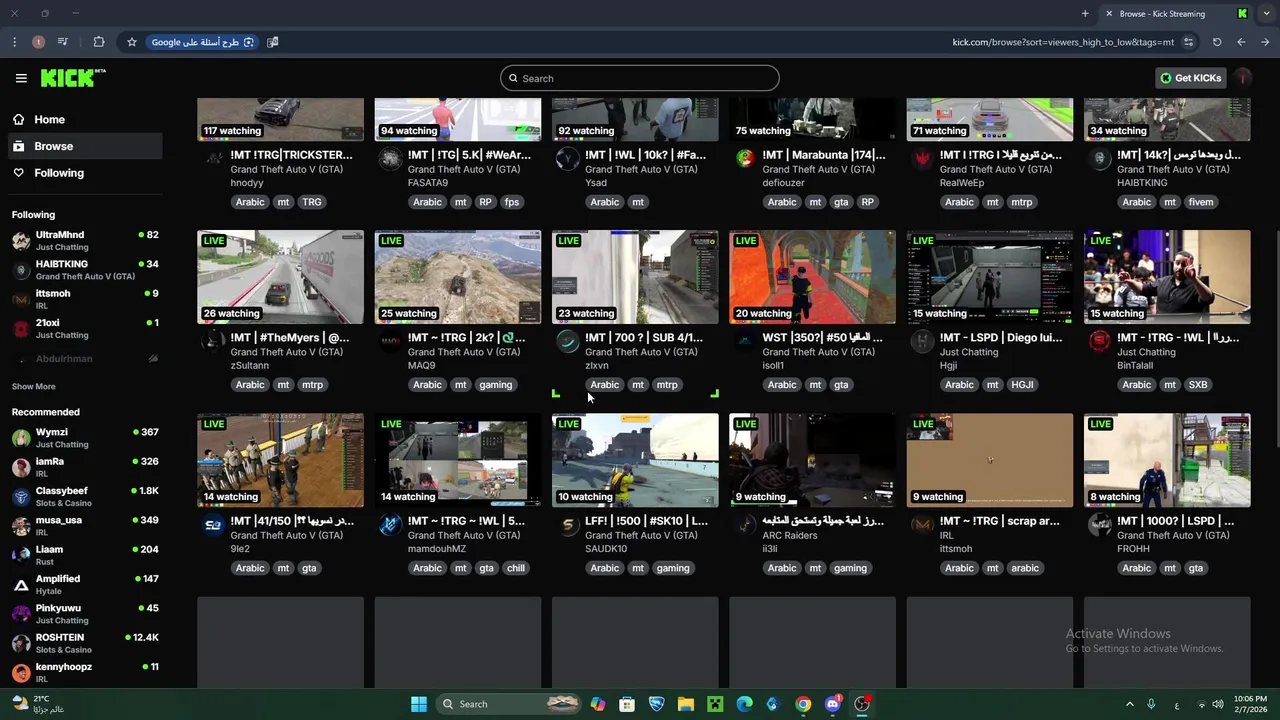
Task: Click the Get KICKs button
Action: (1190, 78)
